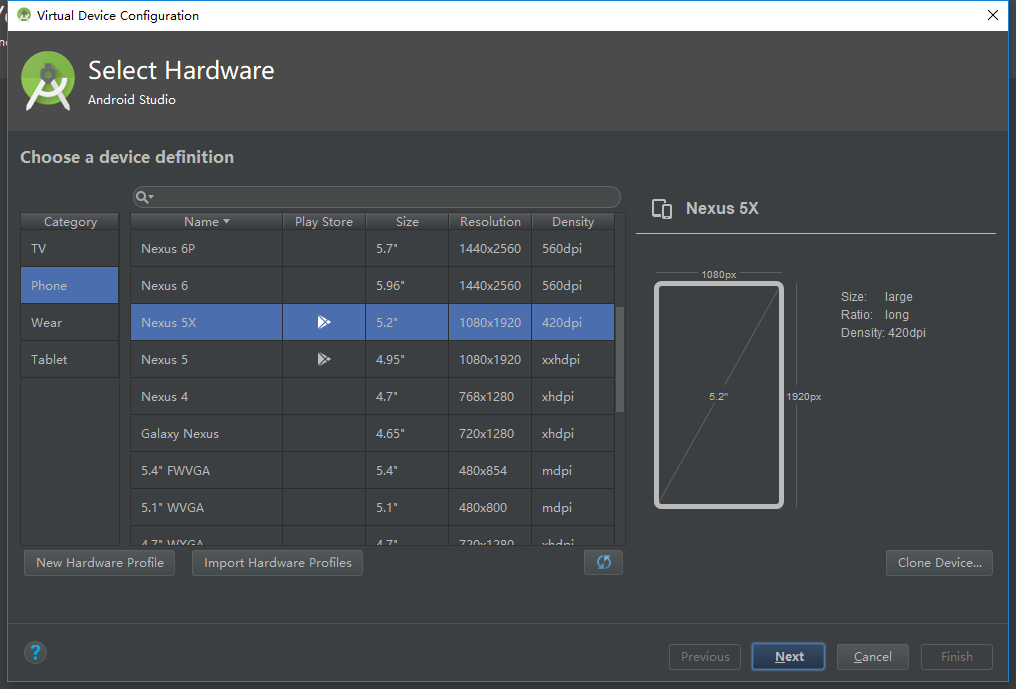Click the 768x1280 resolution cell

tap(490, 396)
